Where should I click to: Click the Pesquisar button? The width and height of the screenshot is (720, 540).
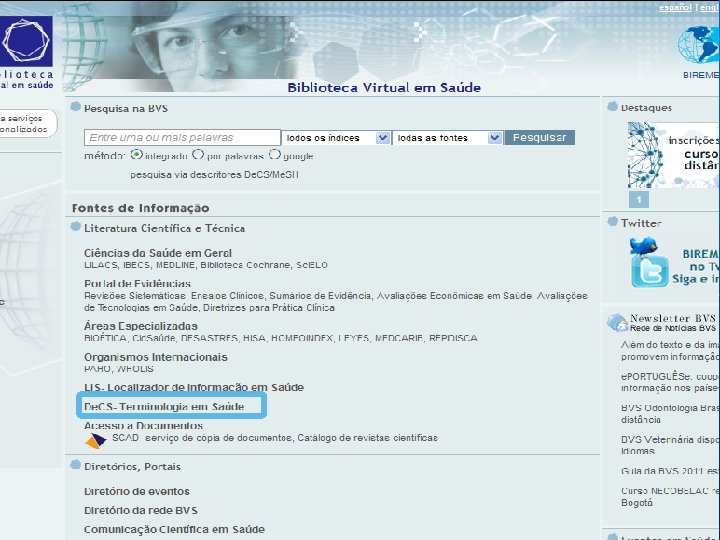click(x=540, y=138)
